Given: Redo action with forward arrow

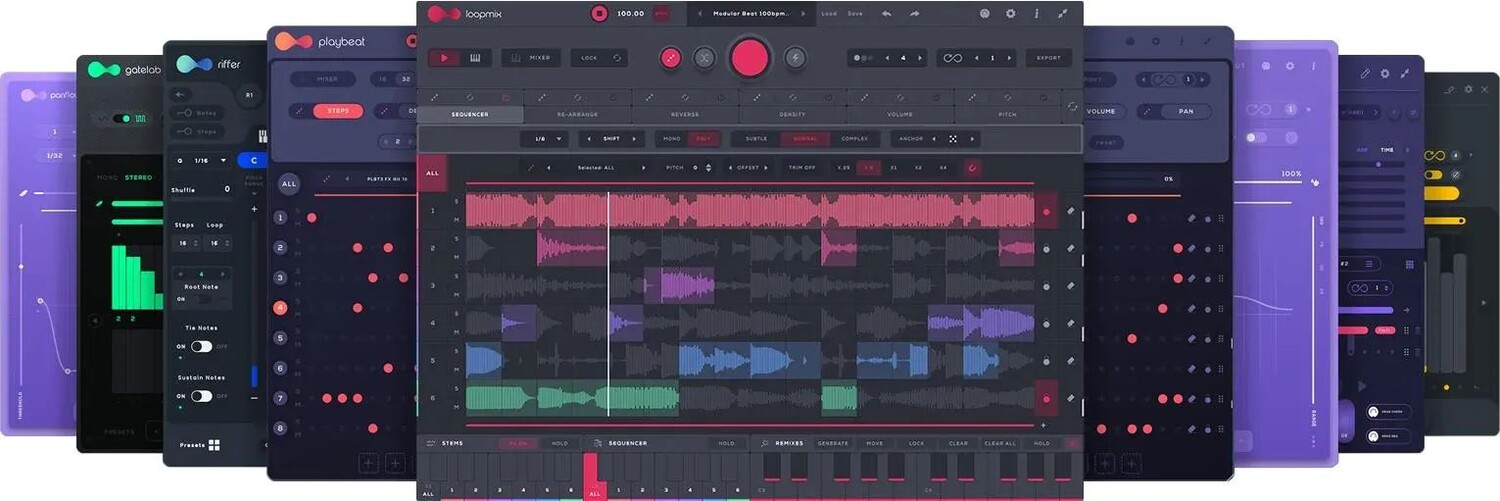Looking at the screenshot, I should pos(914,13).
